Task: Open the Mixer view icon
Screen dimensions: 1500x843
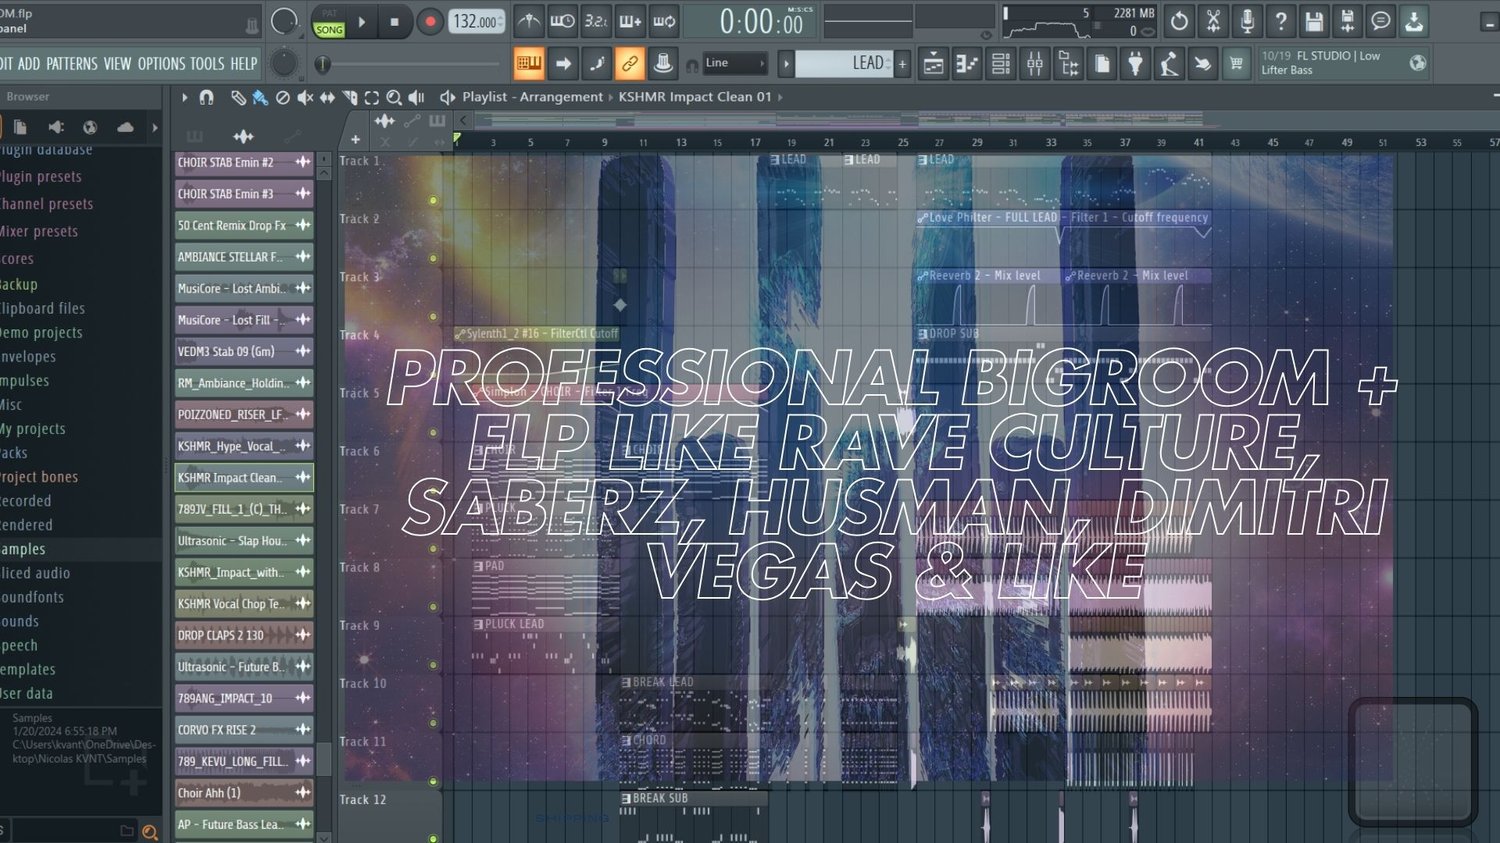Action: tap(1035, 64)
